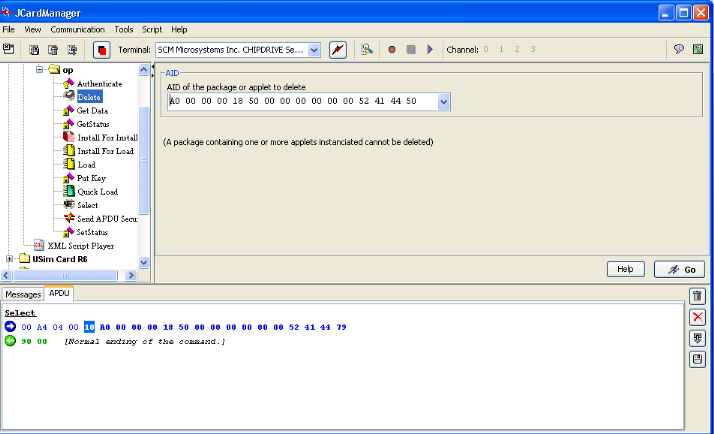
Task: Switch to the Messages tab
Action: tap(24, 294)
